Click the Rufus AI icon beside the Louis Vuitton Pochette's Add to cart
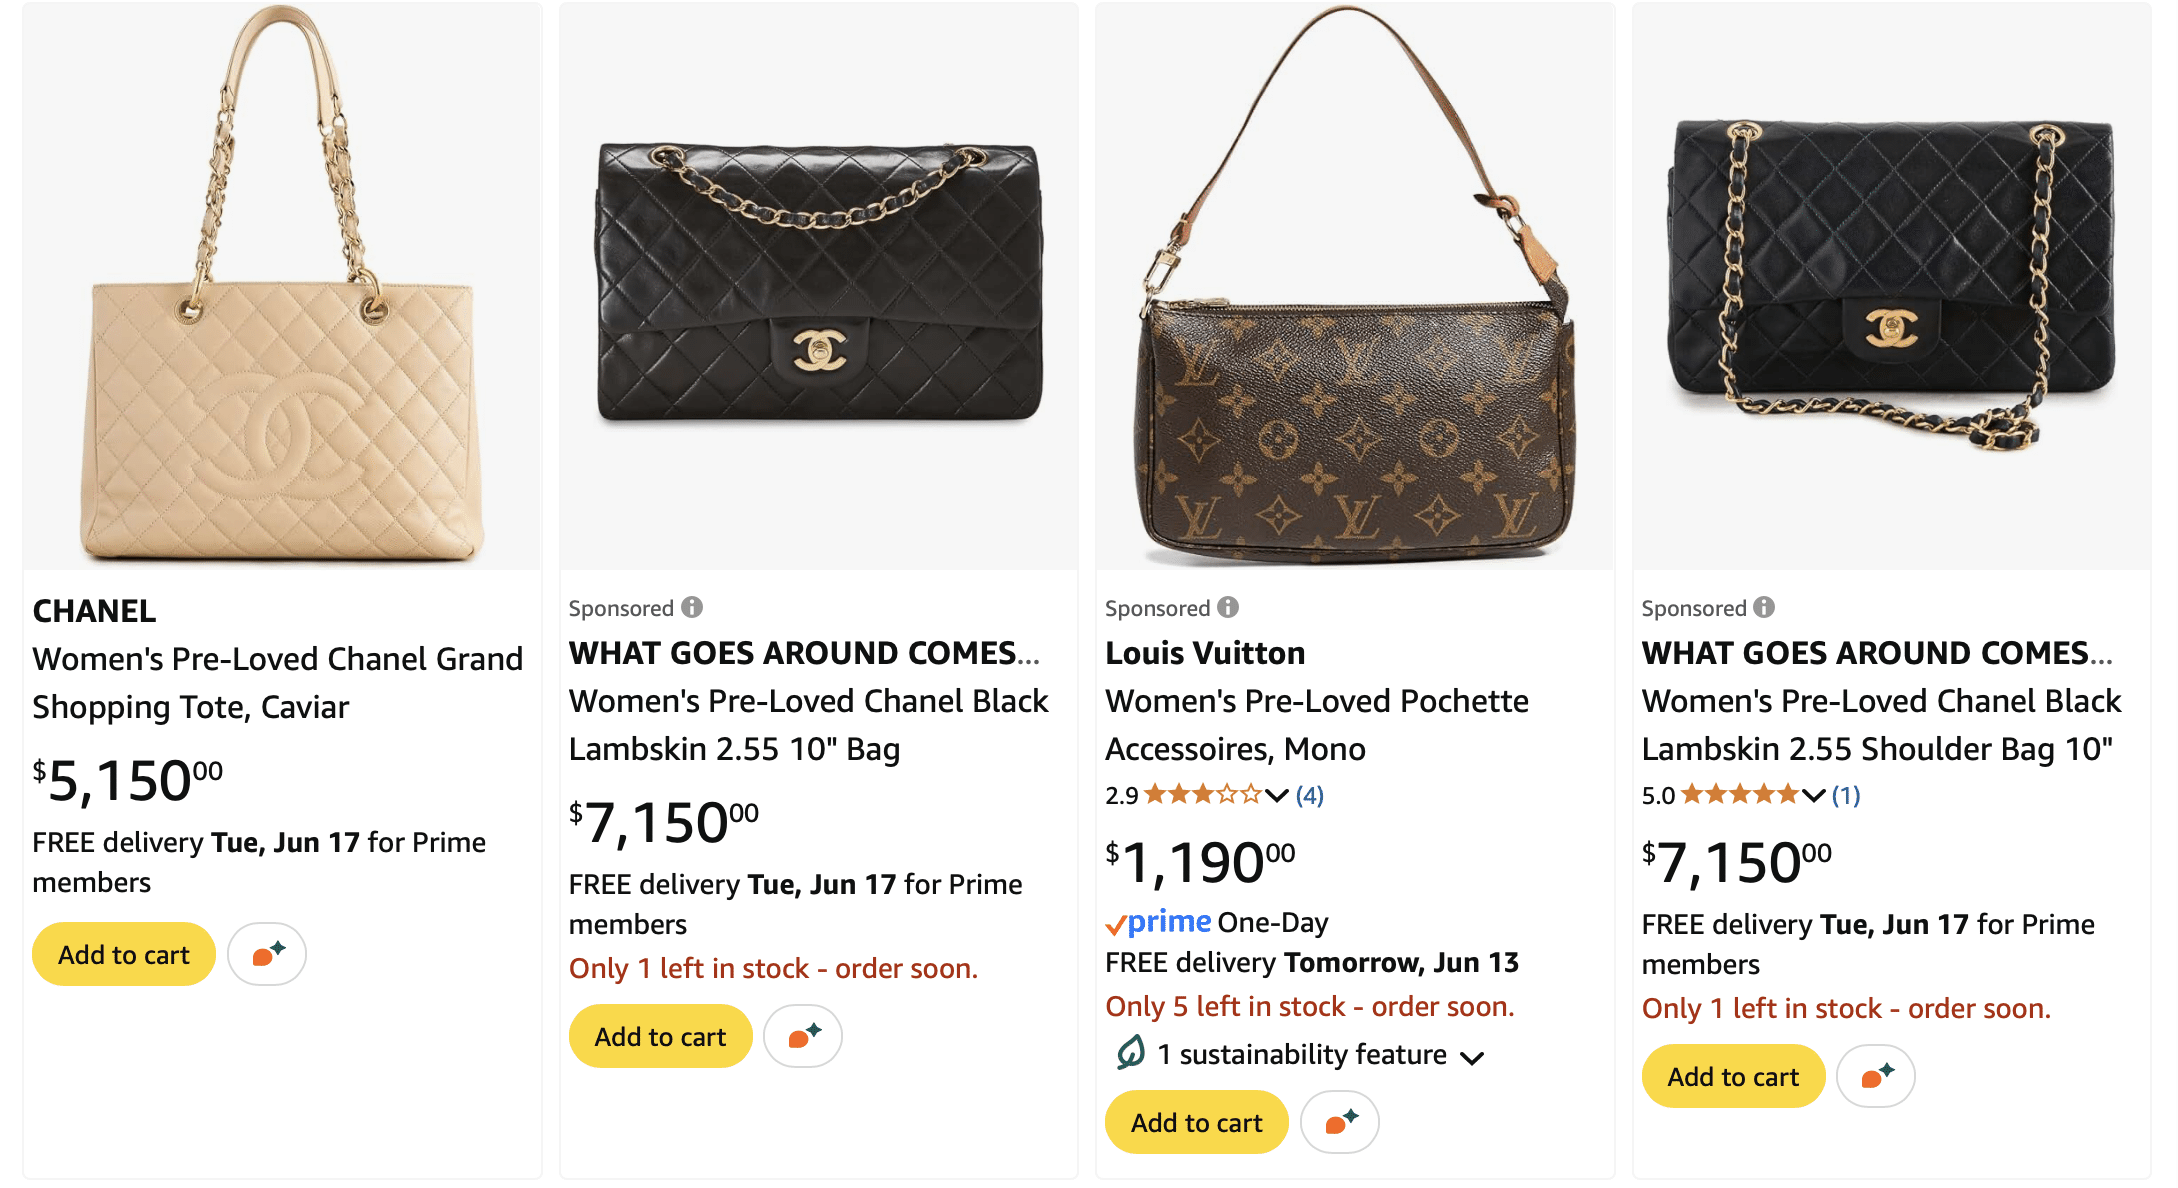This screenshot has height=1188, width=2178. [1340, 1122]
